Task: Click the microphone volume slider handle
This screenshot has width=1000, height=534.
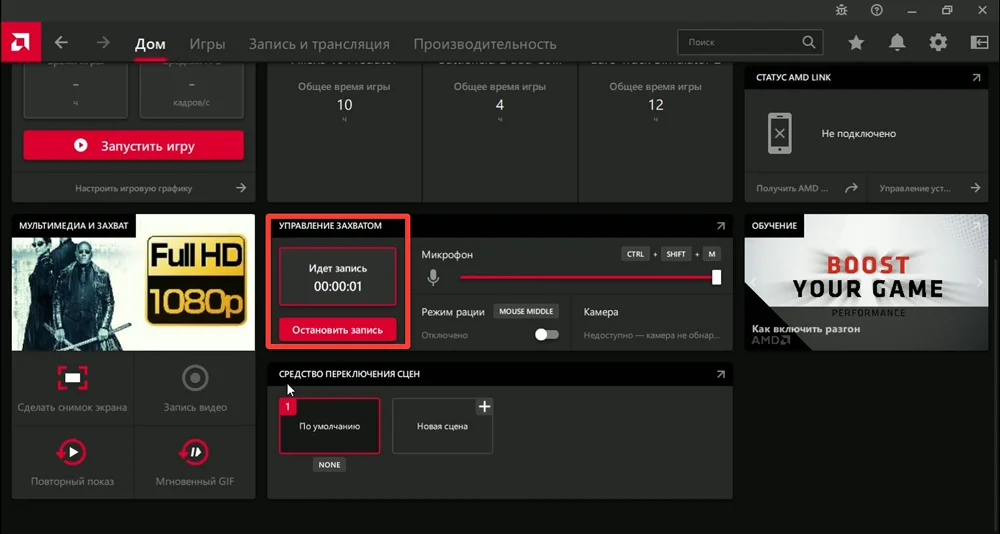Action: coord(716,278)
